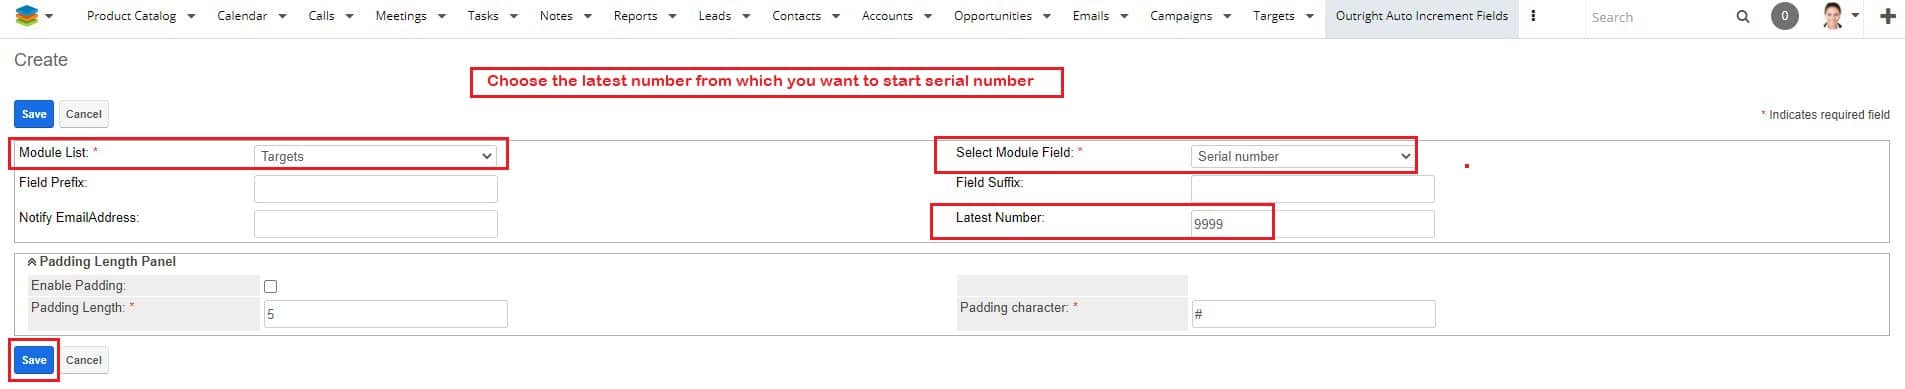Click the Notify EmailAddress input
This screenshot has height=389, width=1905.
pos(376,224)
